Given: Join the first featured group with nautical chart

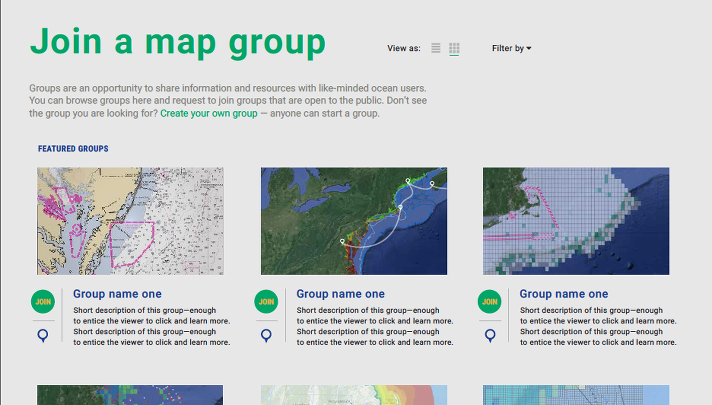Looking at the screenshot, I should click(x=43, y=301).
